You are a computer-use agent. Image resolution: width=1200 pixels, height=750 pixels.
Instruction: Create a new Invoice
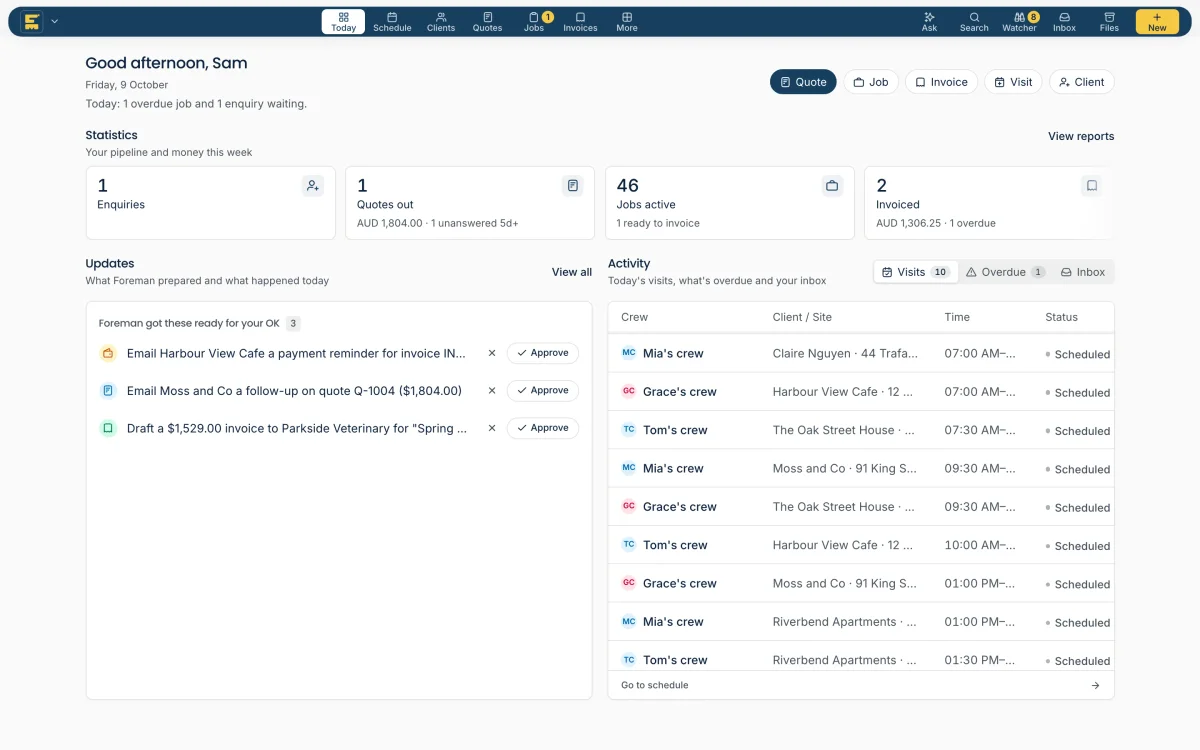(941, 82)
